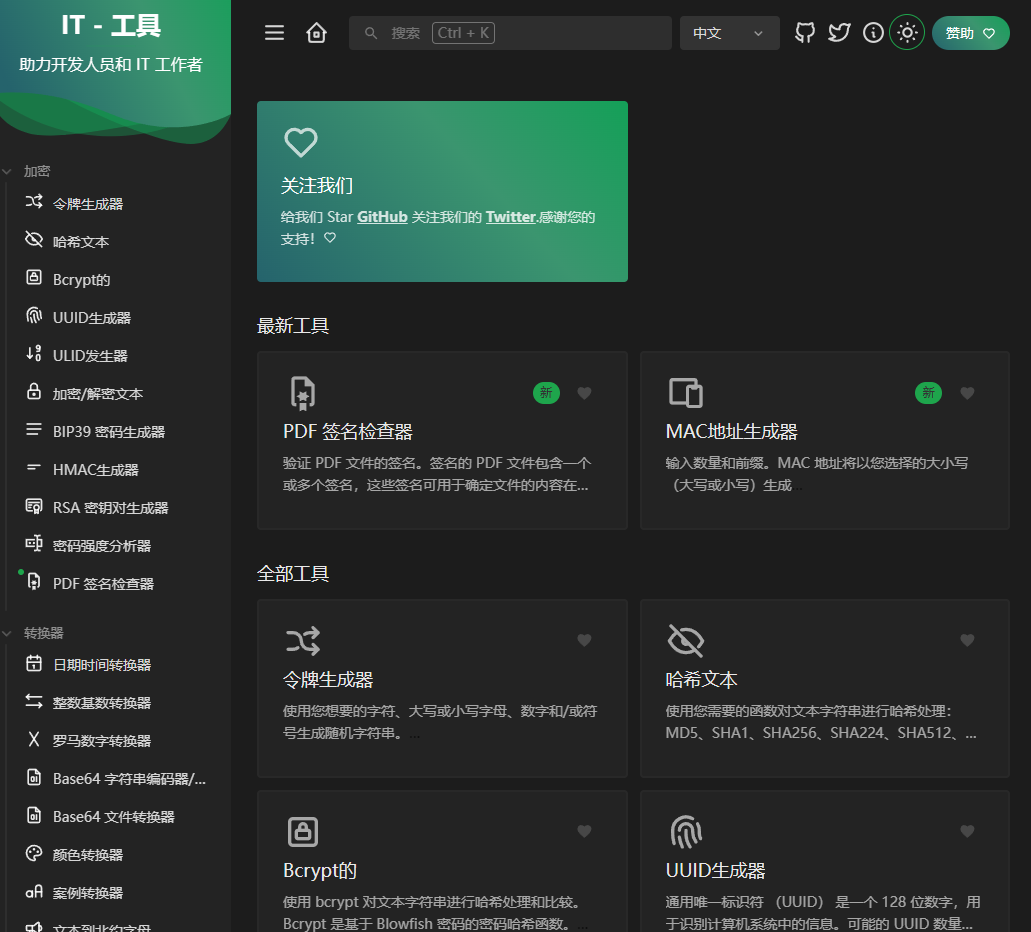The width and height of the screenshot is (1031, 932).
Task: Open the GitHub icon in header
Action: 805,33
